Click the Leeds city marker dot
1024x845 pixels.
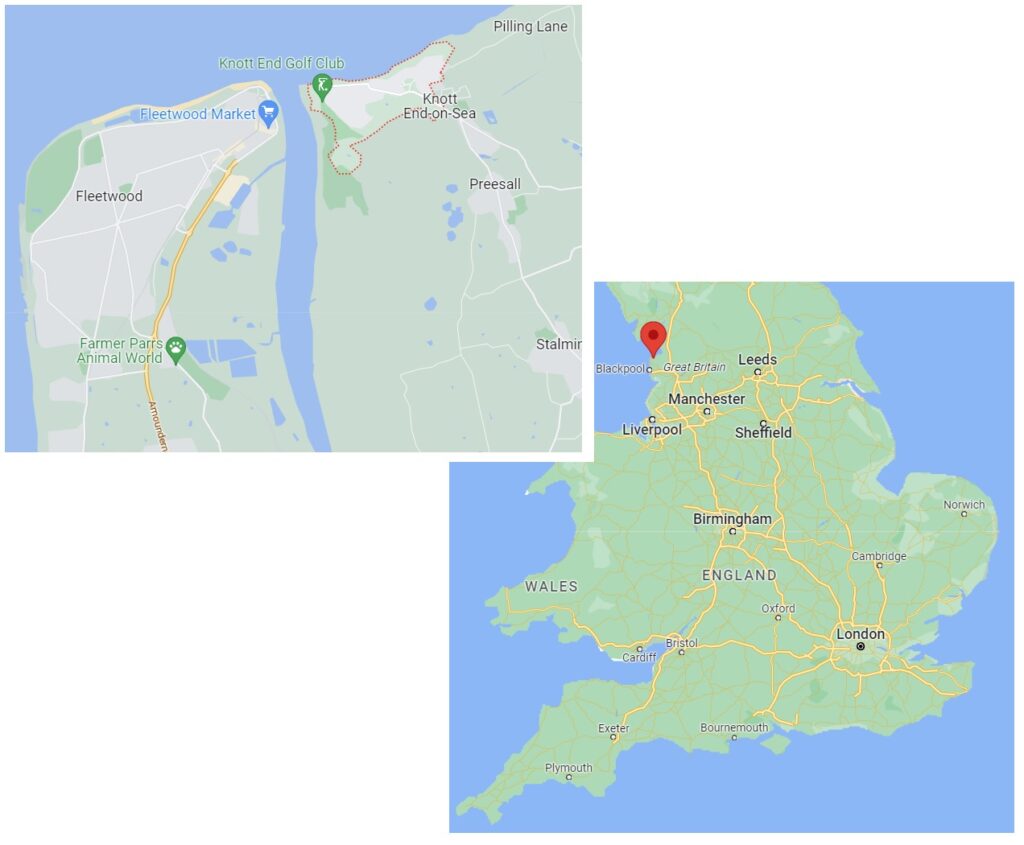[758, 372]
